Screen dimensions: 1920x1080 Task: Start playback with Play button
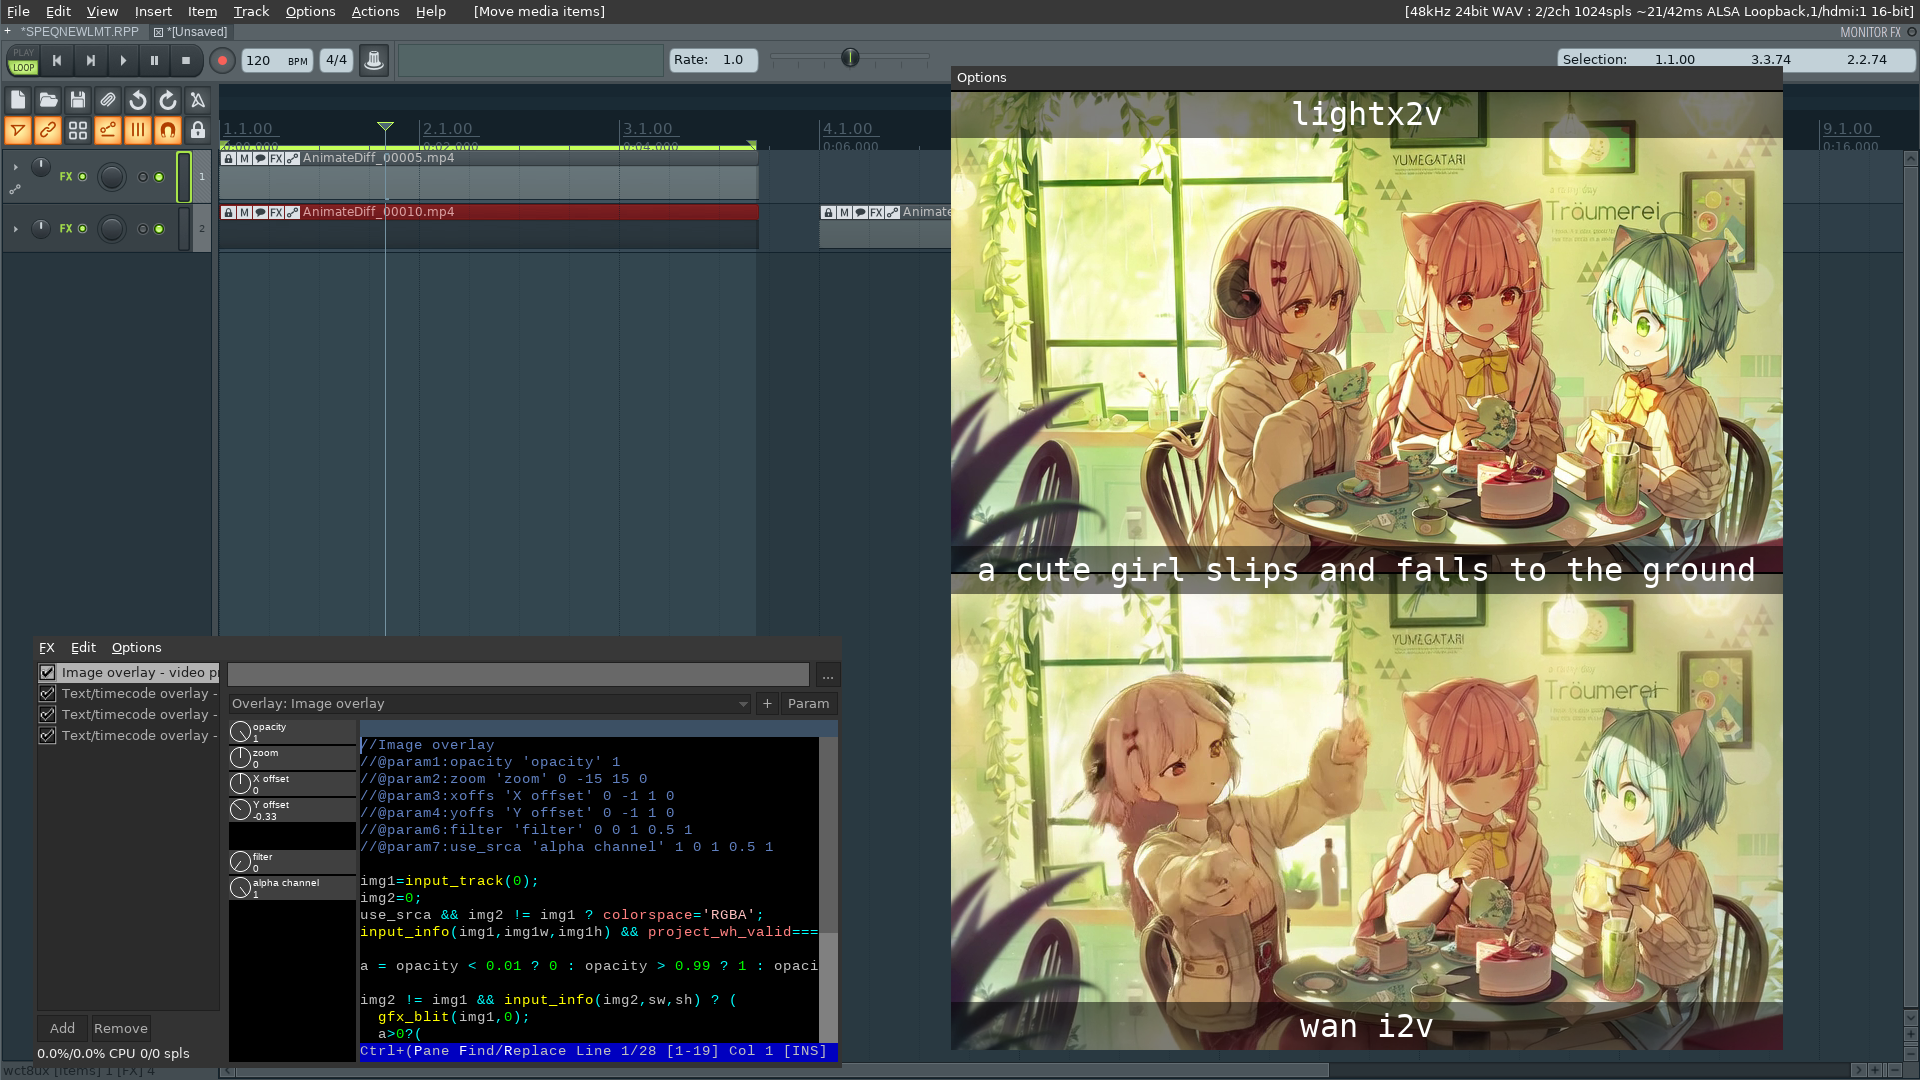point(123,60)
